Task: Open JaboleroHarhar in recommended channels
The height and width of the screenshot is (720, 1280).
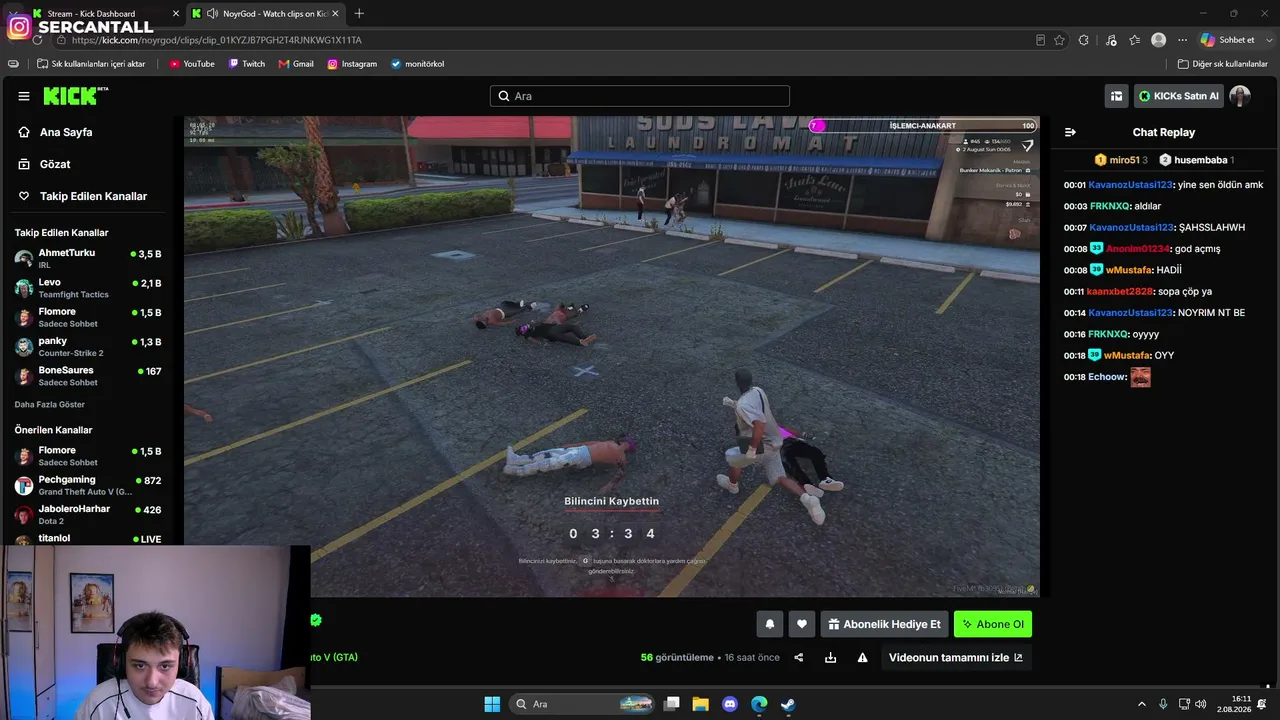Action: tap(88, 514)
